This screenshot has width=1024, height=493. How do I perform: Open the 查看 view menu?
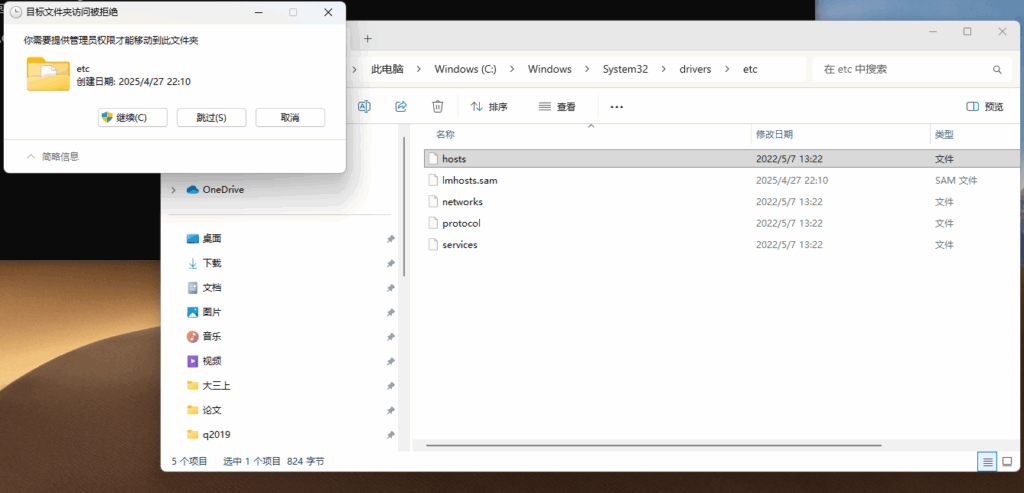[557, 106]
